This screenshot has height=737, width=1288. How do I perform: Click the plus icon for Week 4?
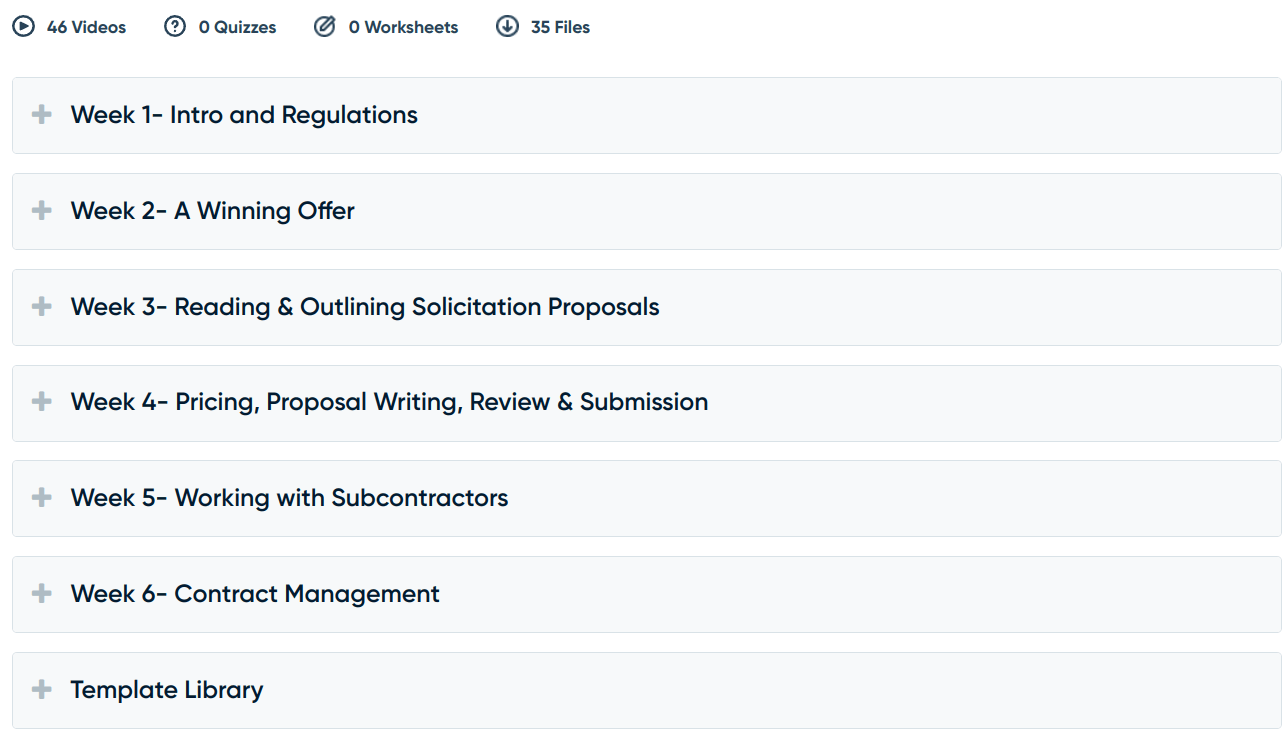(x=41, y=402)
